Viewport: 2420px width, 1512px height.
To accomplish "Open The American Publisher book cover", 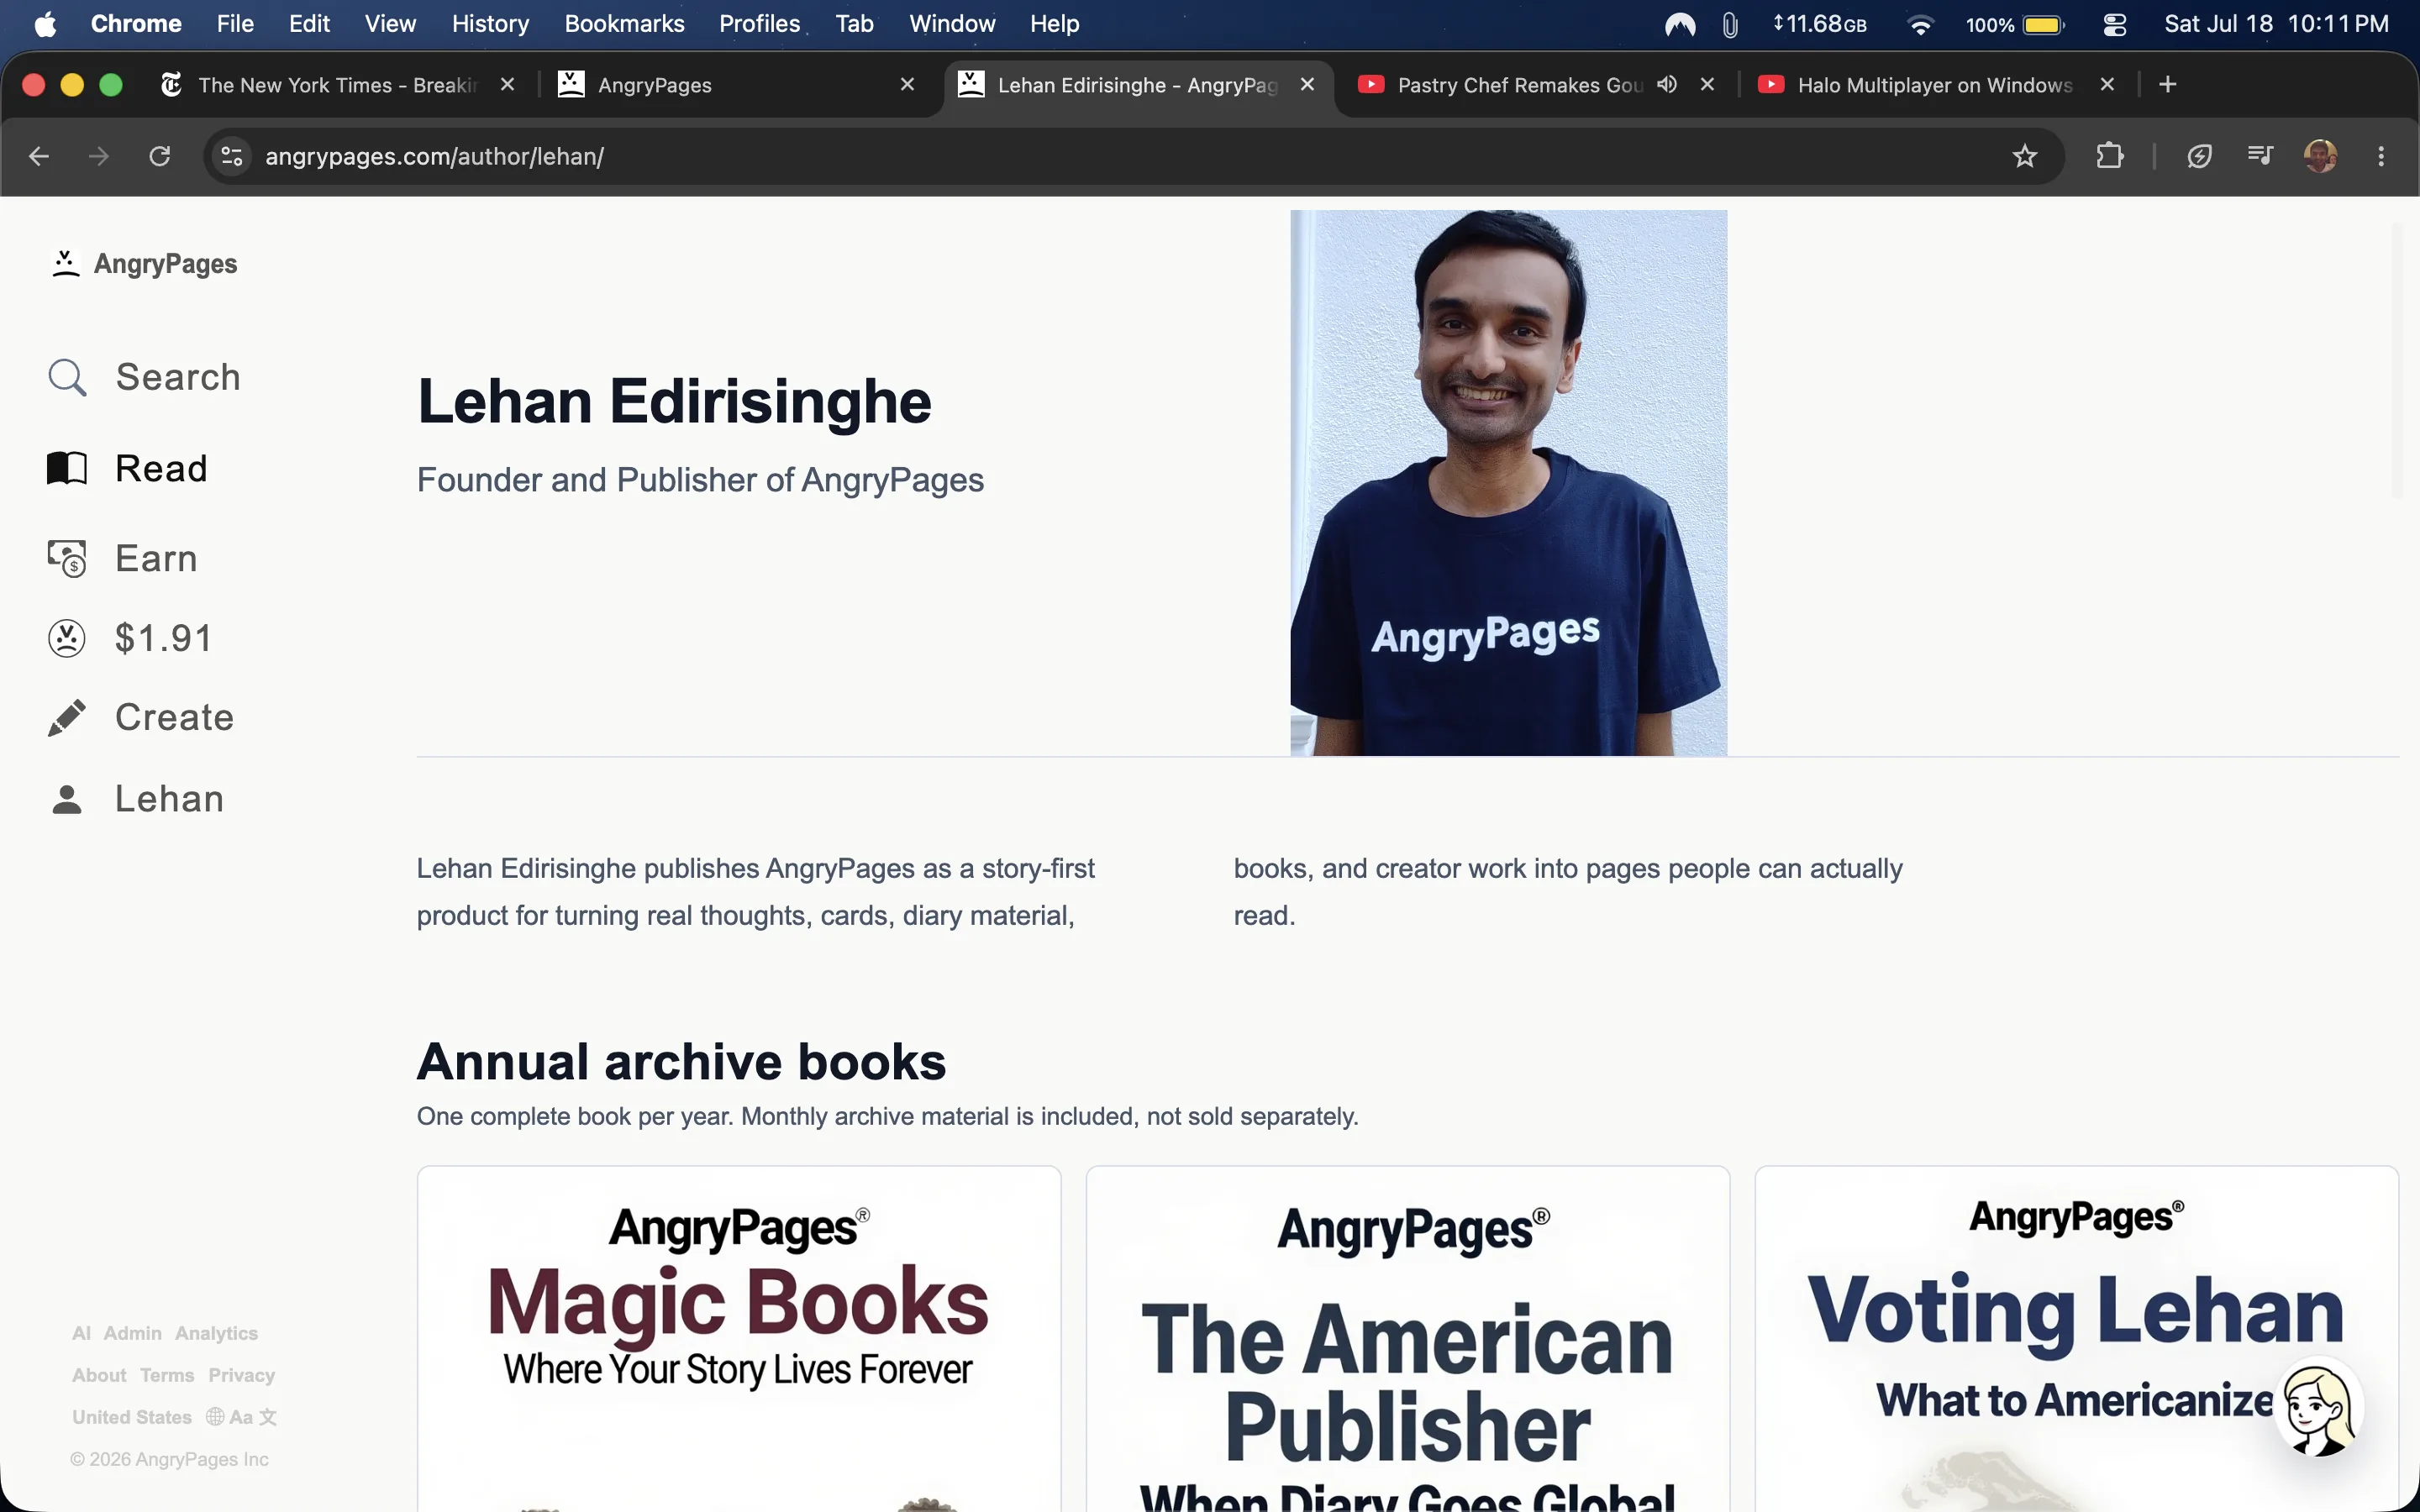I will click(1408, 1339).
